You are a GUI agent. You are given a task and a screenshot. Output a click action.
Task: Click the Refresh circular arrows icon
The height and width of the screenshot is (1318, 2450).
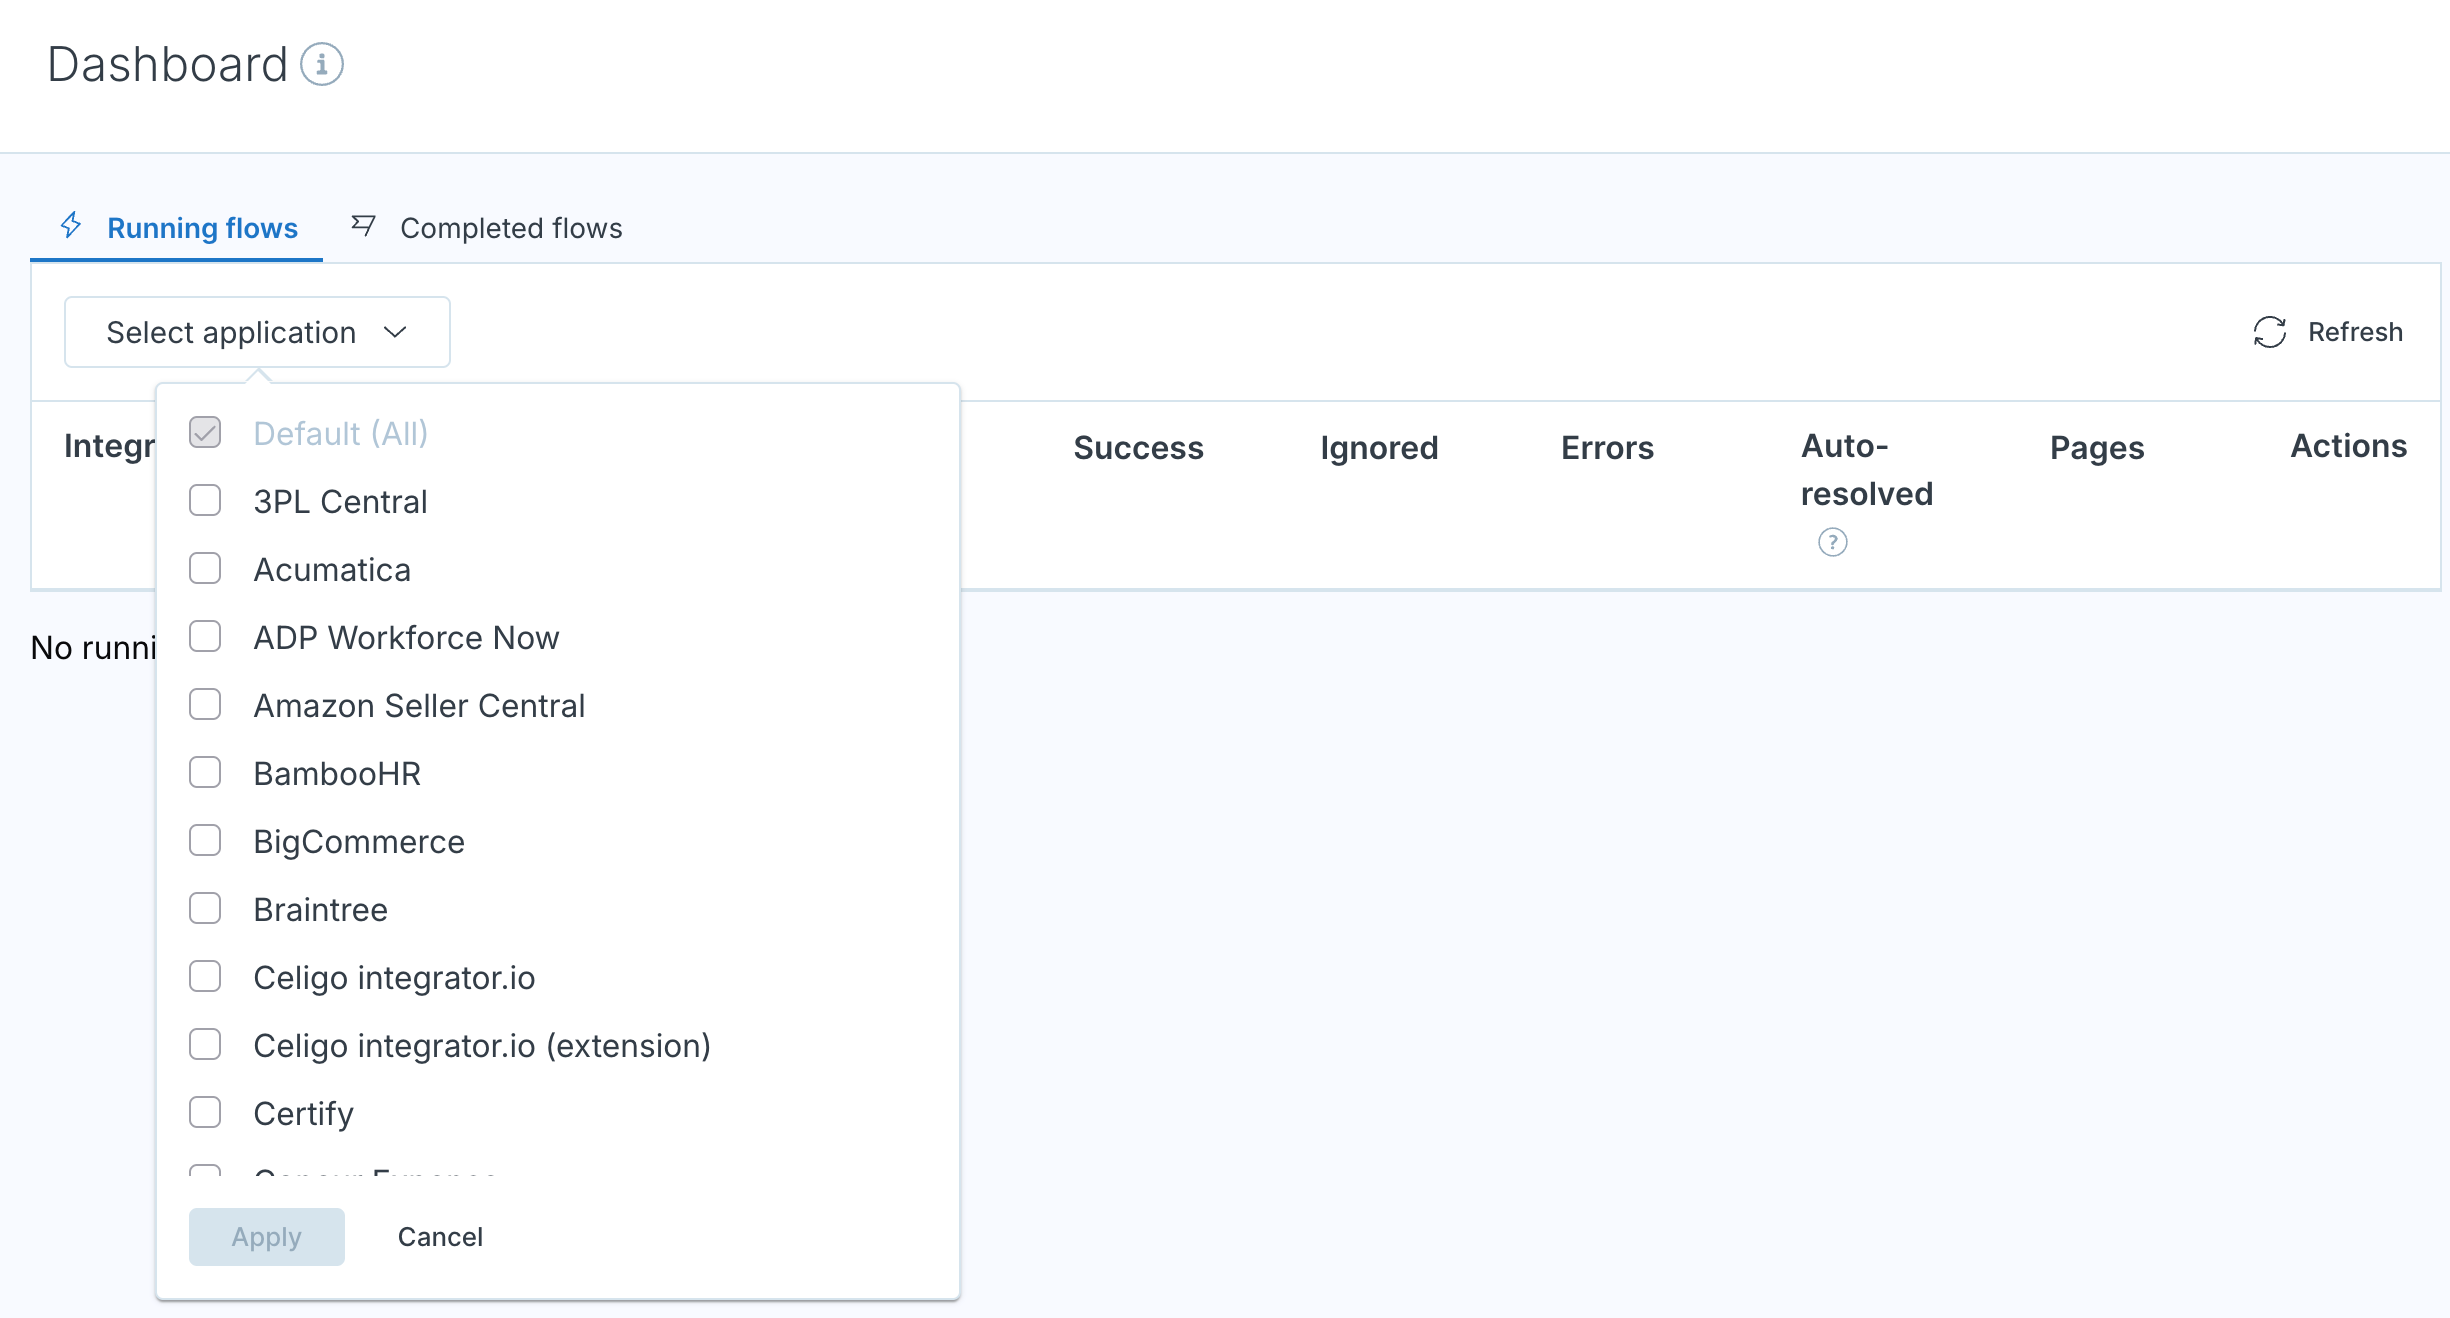[2270, 332]
